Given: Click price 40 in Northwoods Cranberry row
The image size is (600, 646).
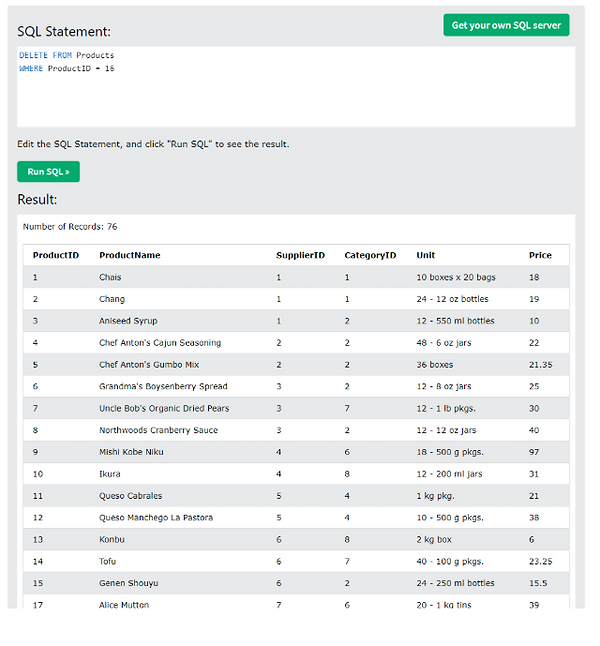Looking at the screenshot, I should [x=534, y=430].
